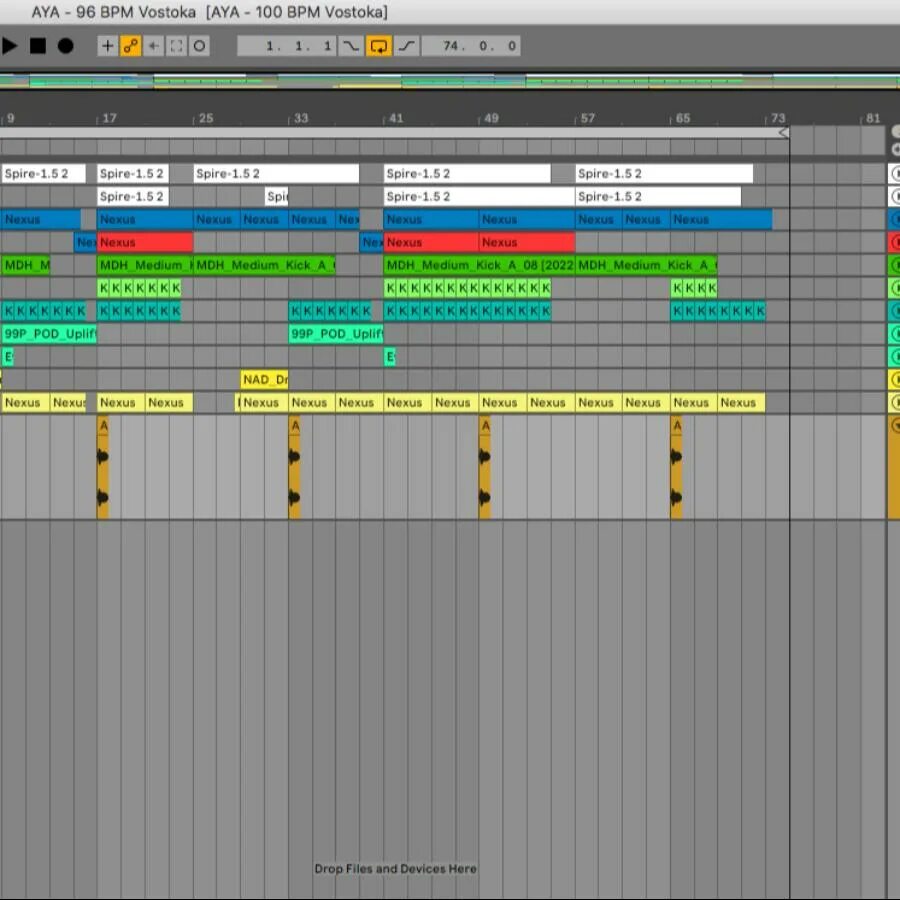This screenshot has width=900, height=900.
Task: Click the arrangement overview strip
Action: (450, 82)
